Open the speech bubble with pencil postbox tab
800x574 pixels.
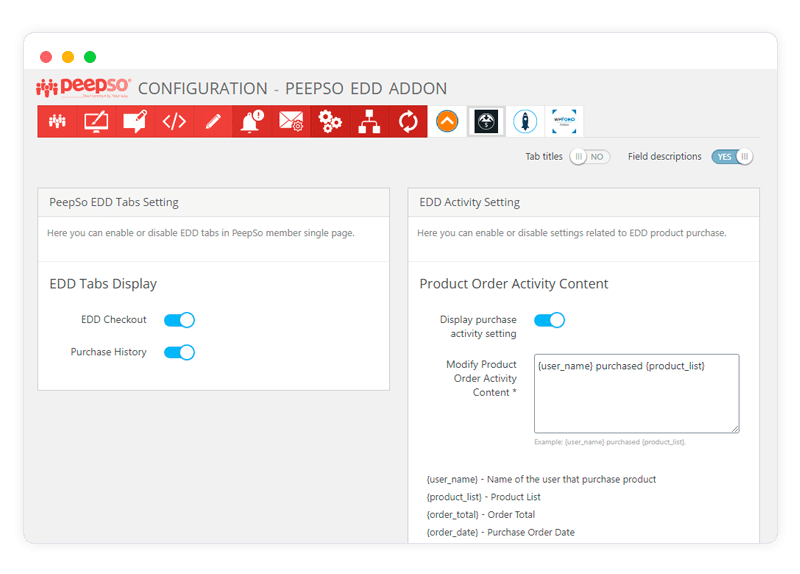pos(135,121)
